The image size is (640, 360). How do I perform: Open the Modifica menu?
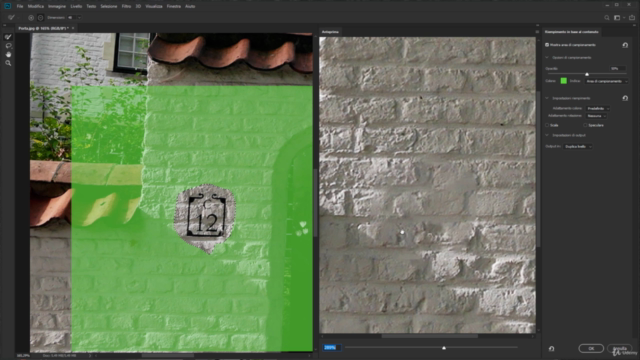36,7
